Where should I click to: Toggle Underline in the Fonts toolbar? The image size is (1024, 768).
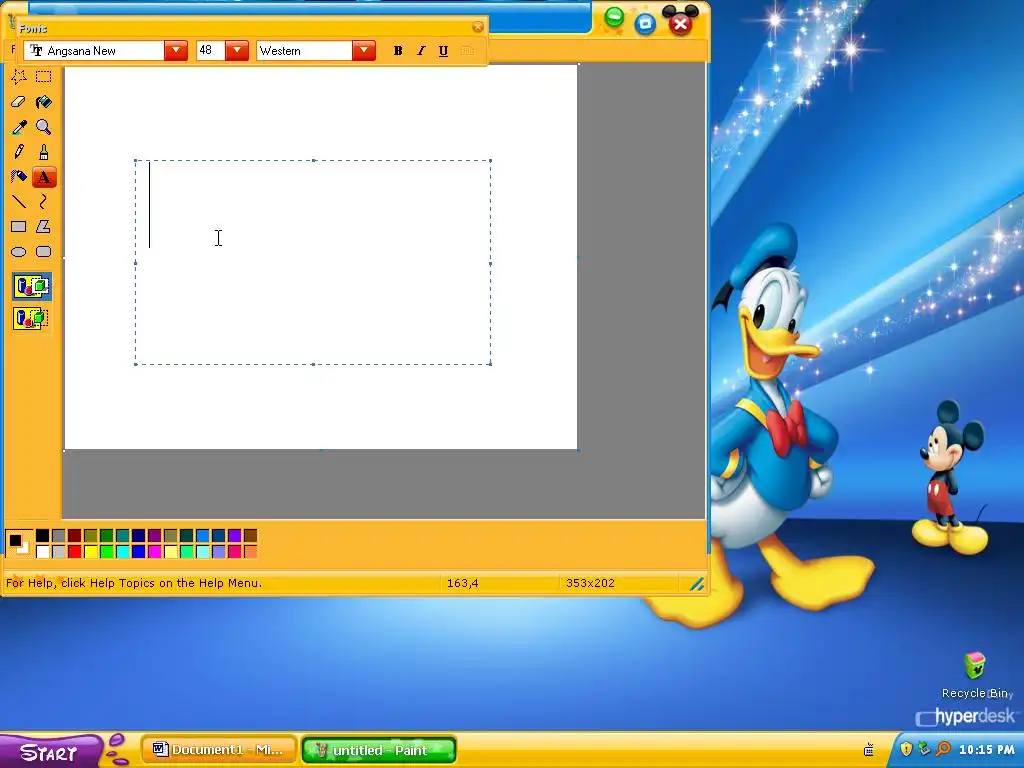click(443, 51)
